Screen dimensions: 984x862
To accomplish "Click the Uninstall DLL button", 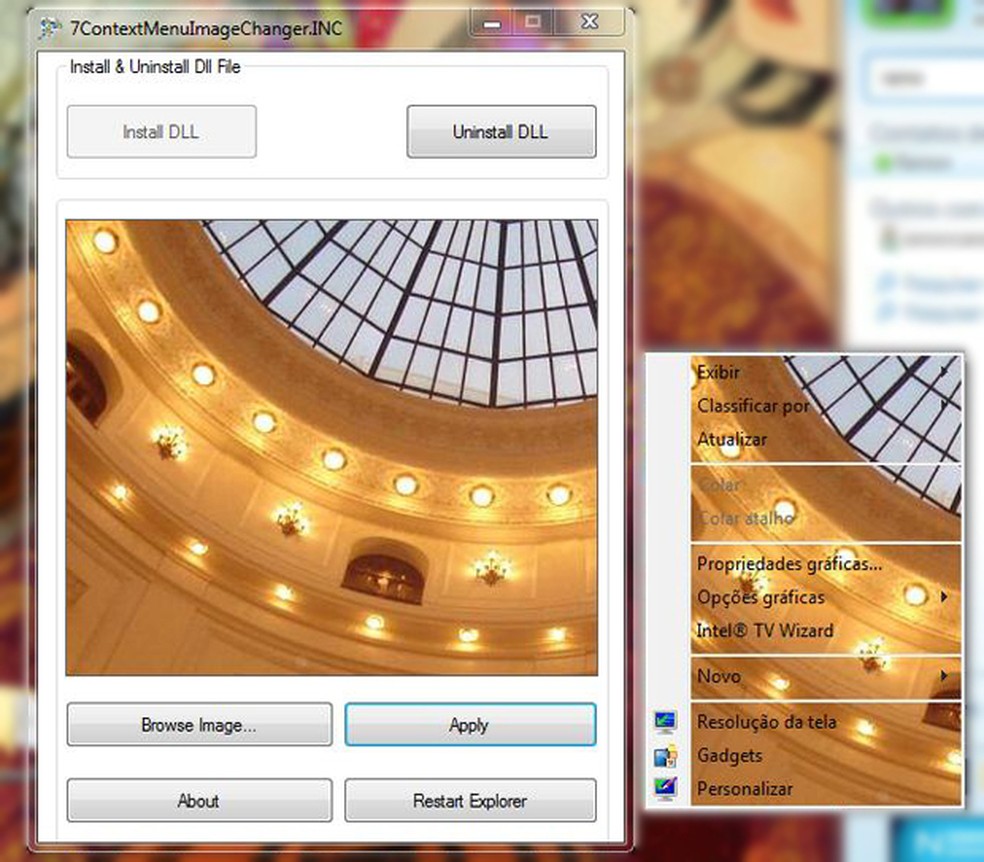I will pos(500,131).
